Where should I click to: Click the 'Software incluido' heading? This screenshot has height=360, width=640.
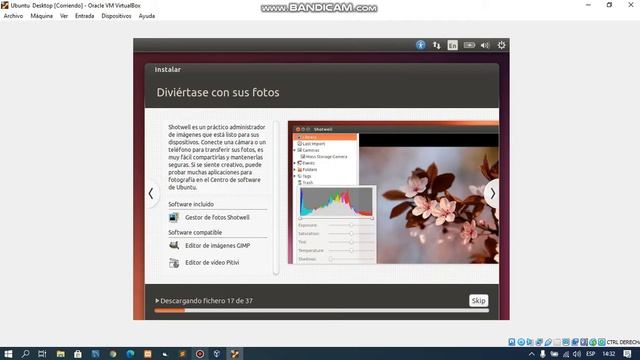coord(191,204)
